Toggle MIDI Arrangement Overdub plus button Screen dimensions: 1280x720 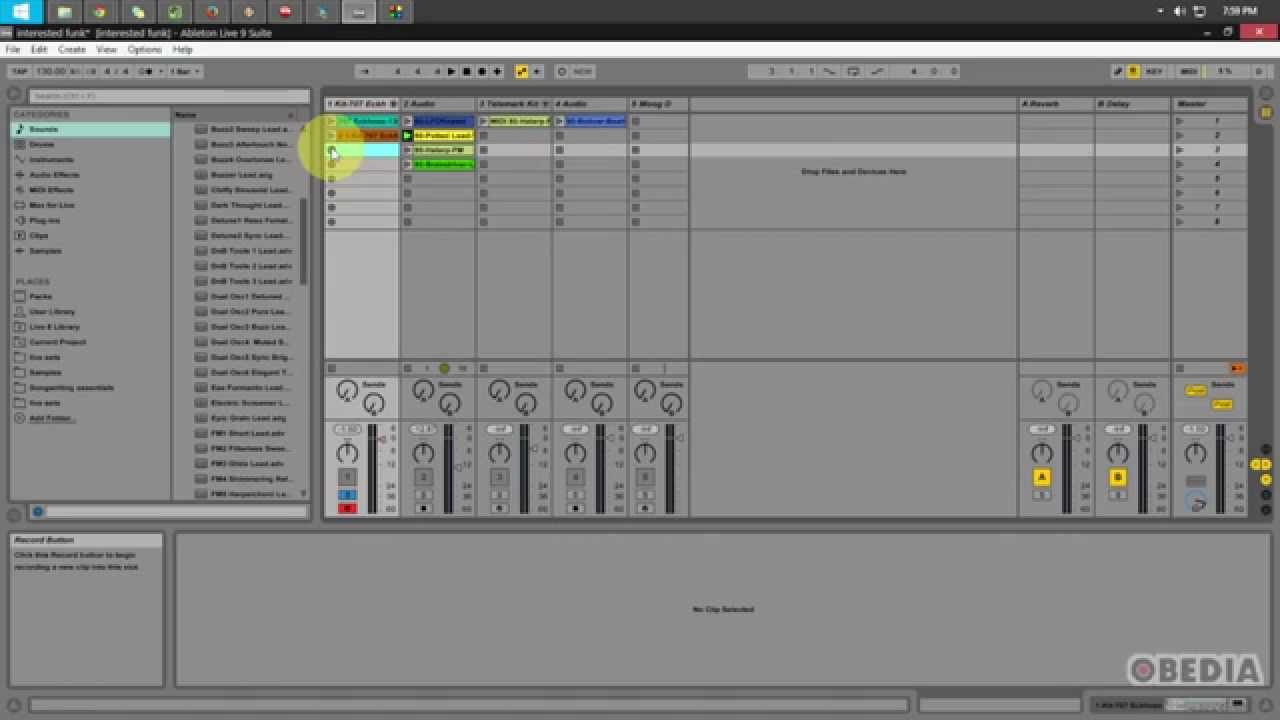click(497, 71)
